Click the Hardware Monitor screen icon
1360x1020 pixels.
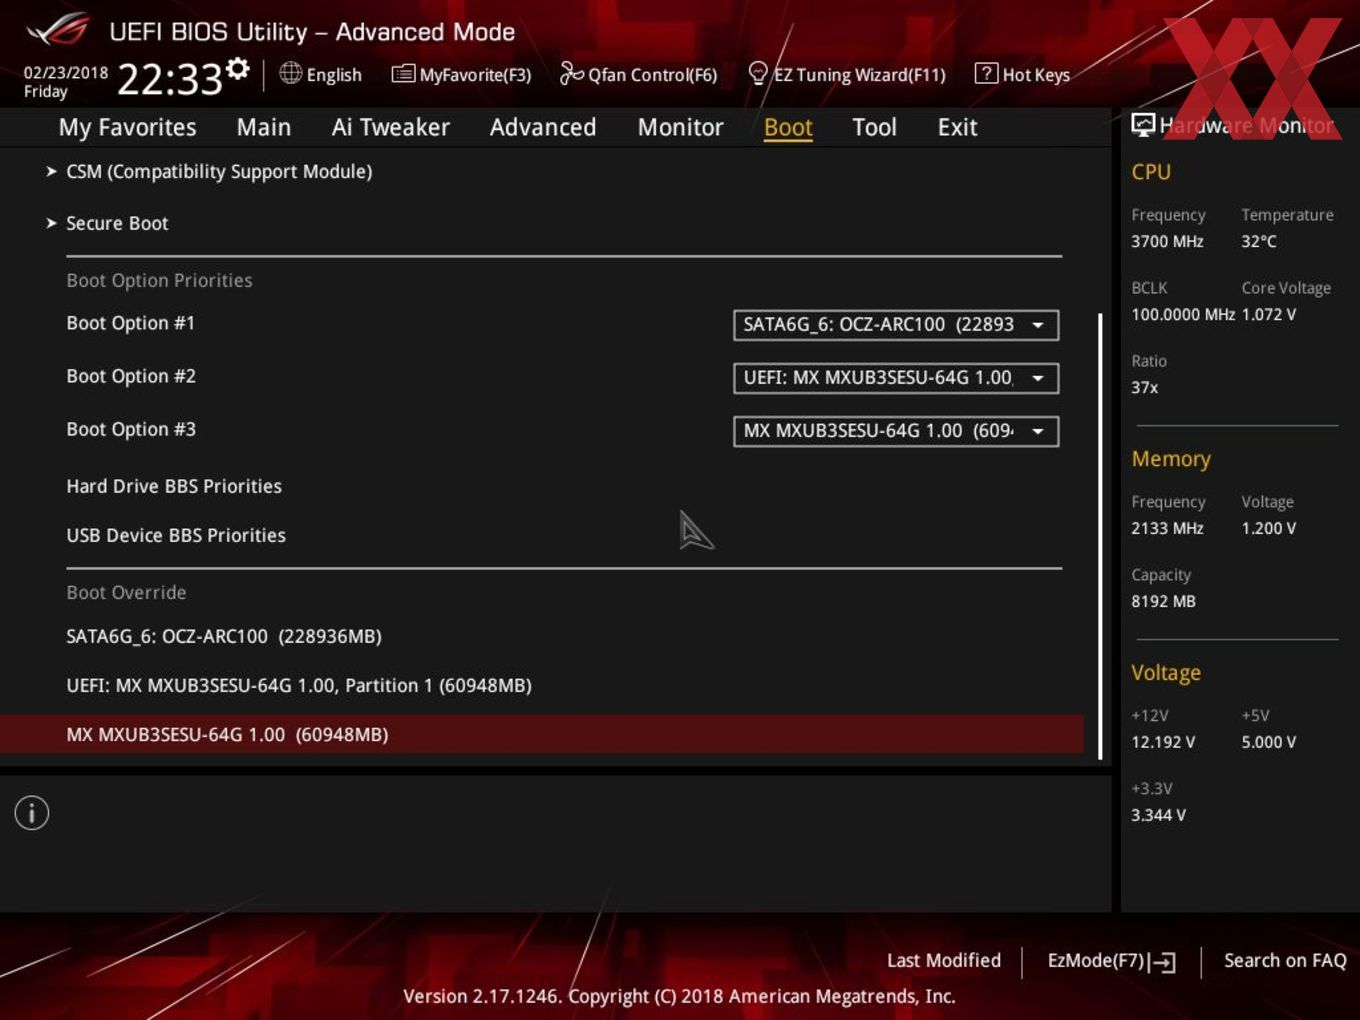point(1143,125)
